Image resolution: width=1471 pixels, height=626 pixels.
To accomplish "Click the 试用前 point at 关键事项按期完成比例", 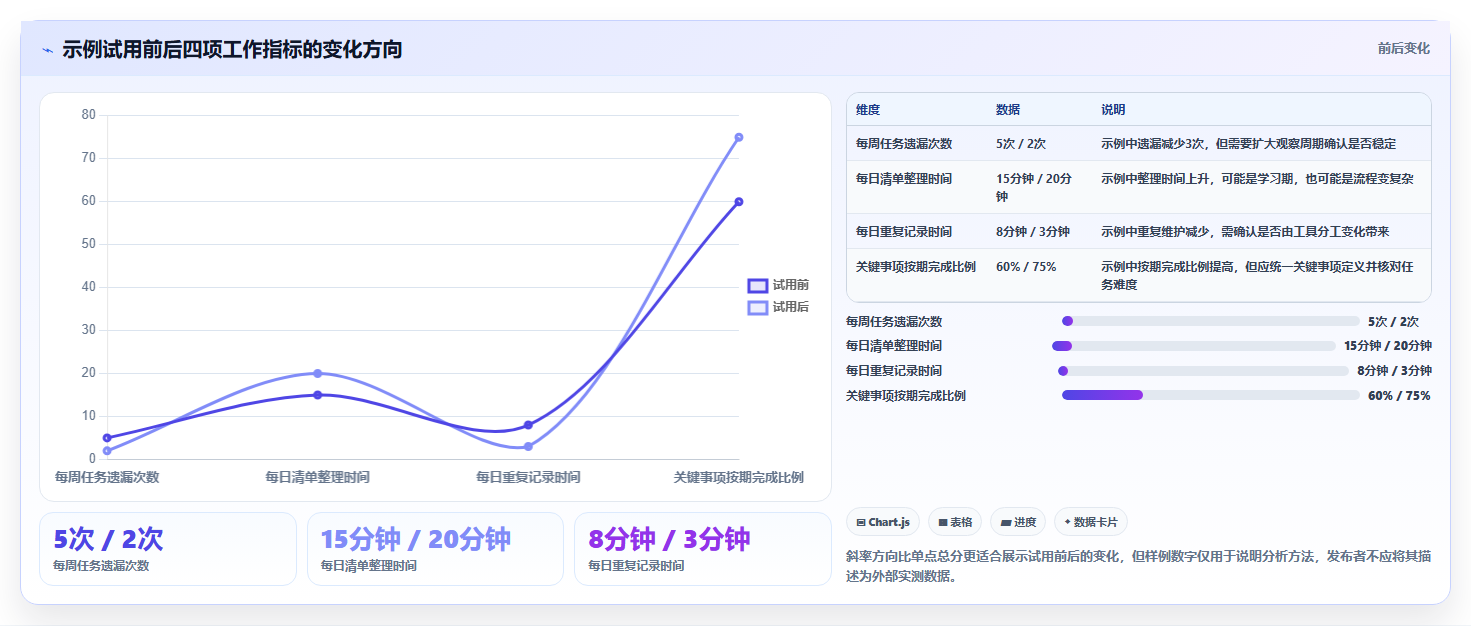I will 739,201.
